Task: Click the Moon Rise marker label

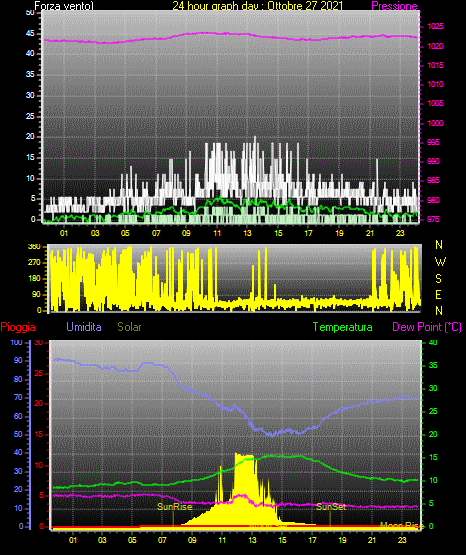Action: (402, 526)
